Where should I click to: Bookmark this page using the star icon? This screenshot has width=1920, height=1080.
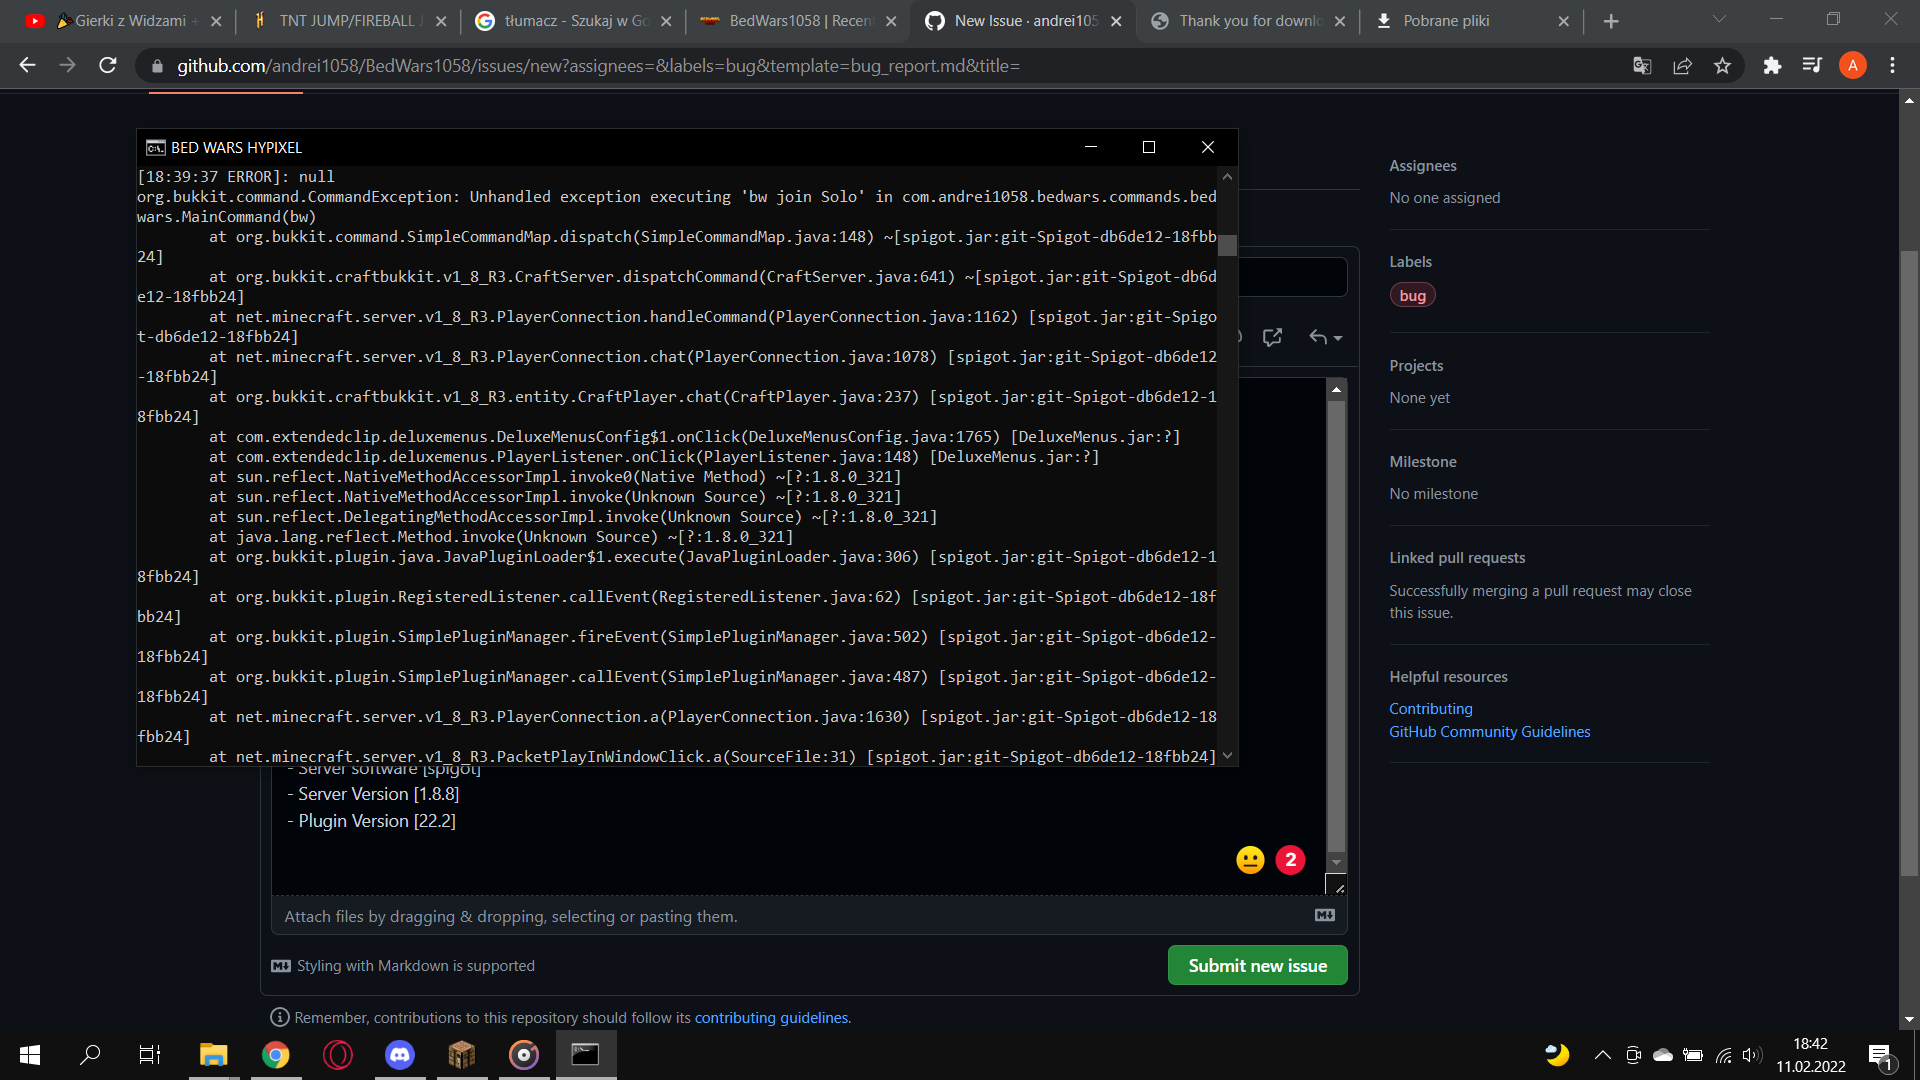click(1722, 65)
